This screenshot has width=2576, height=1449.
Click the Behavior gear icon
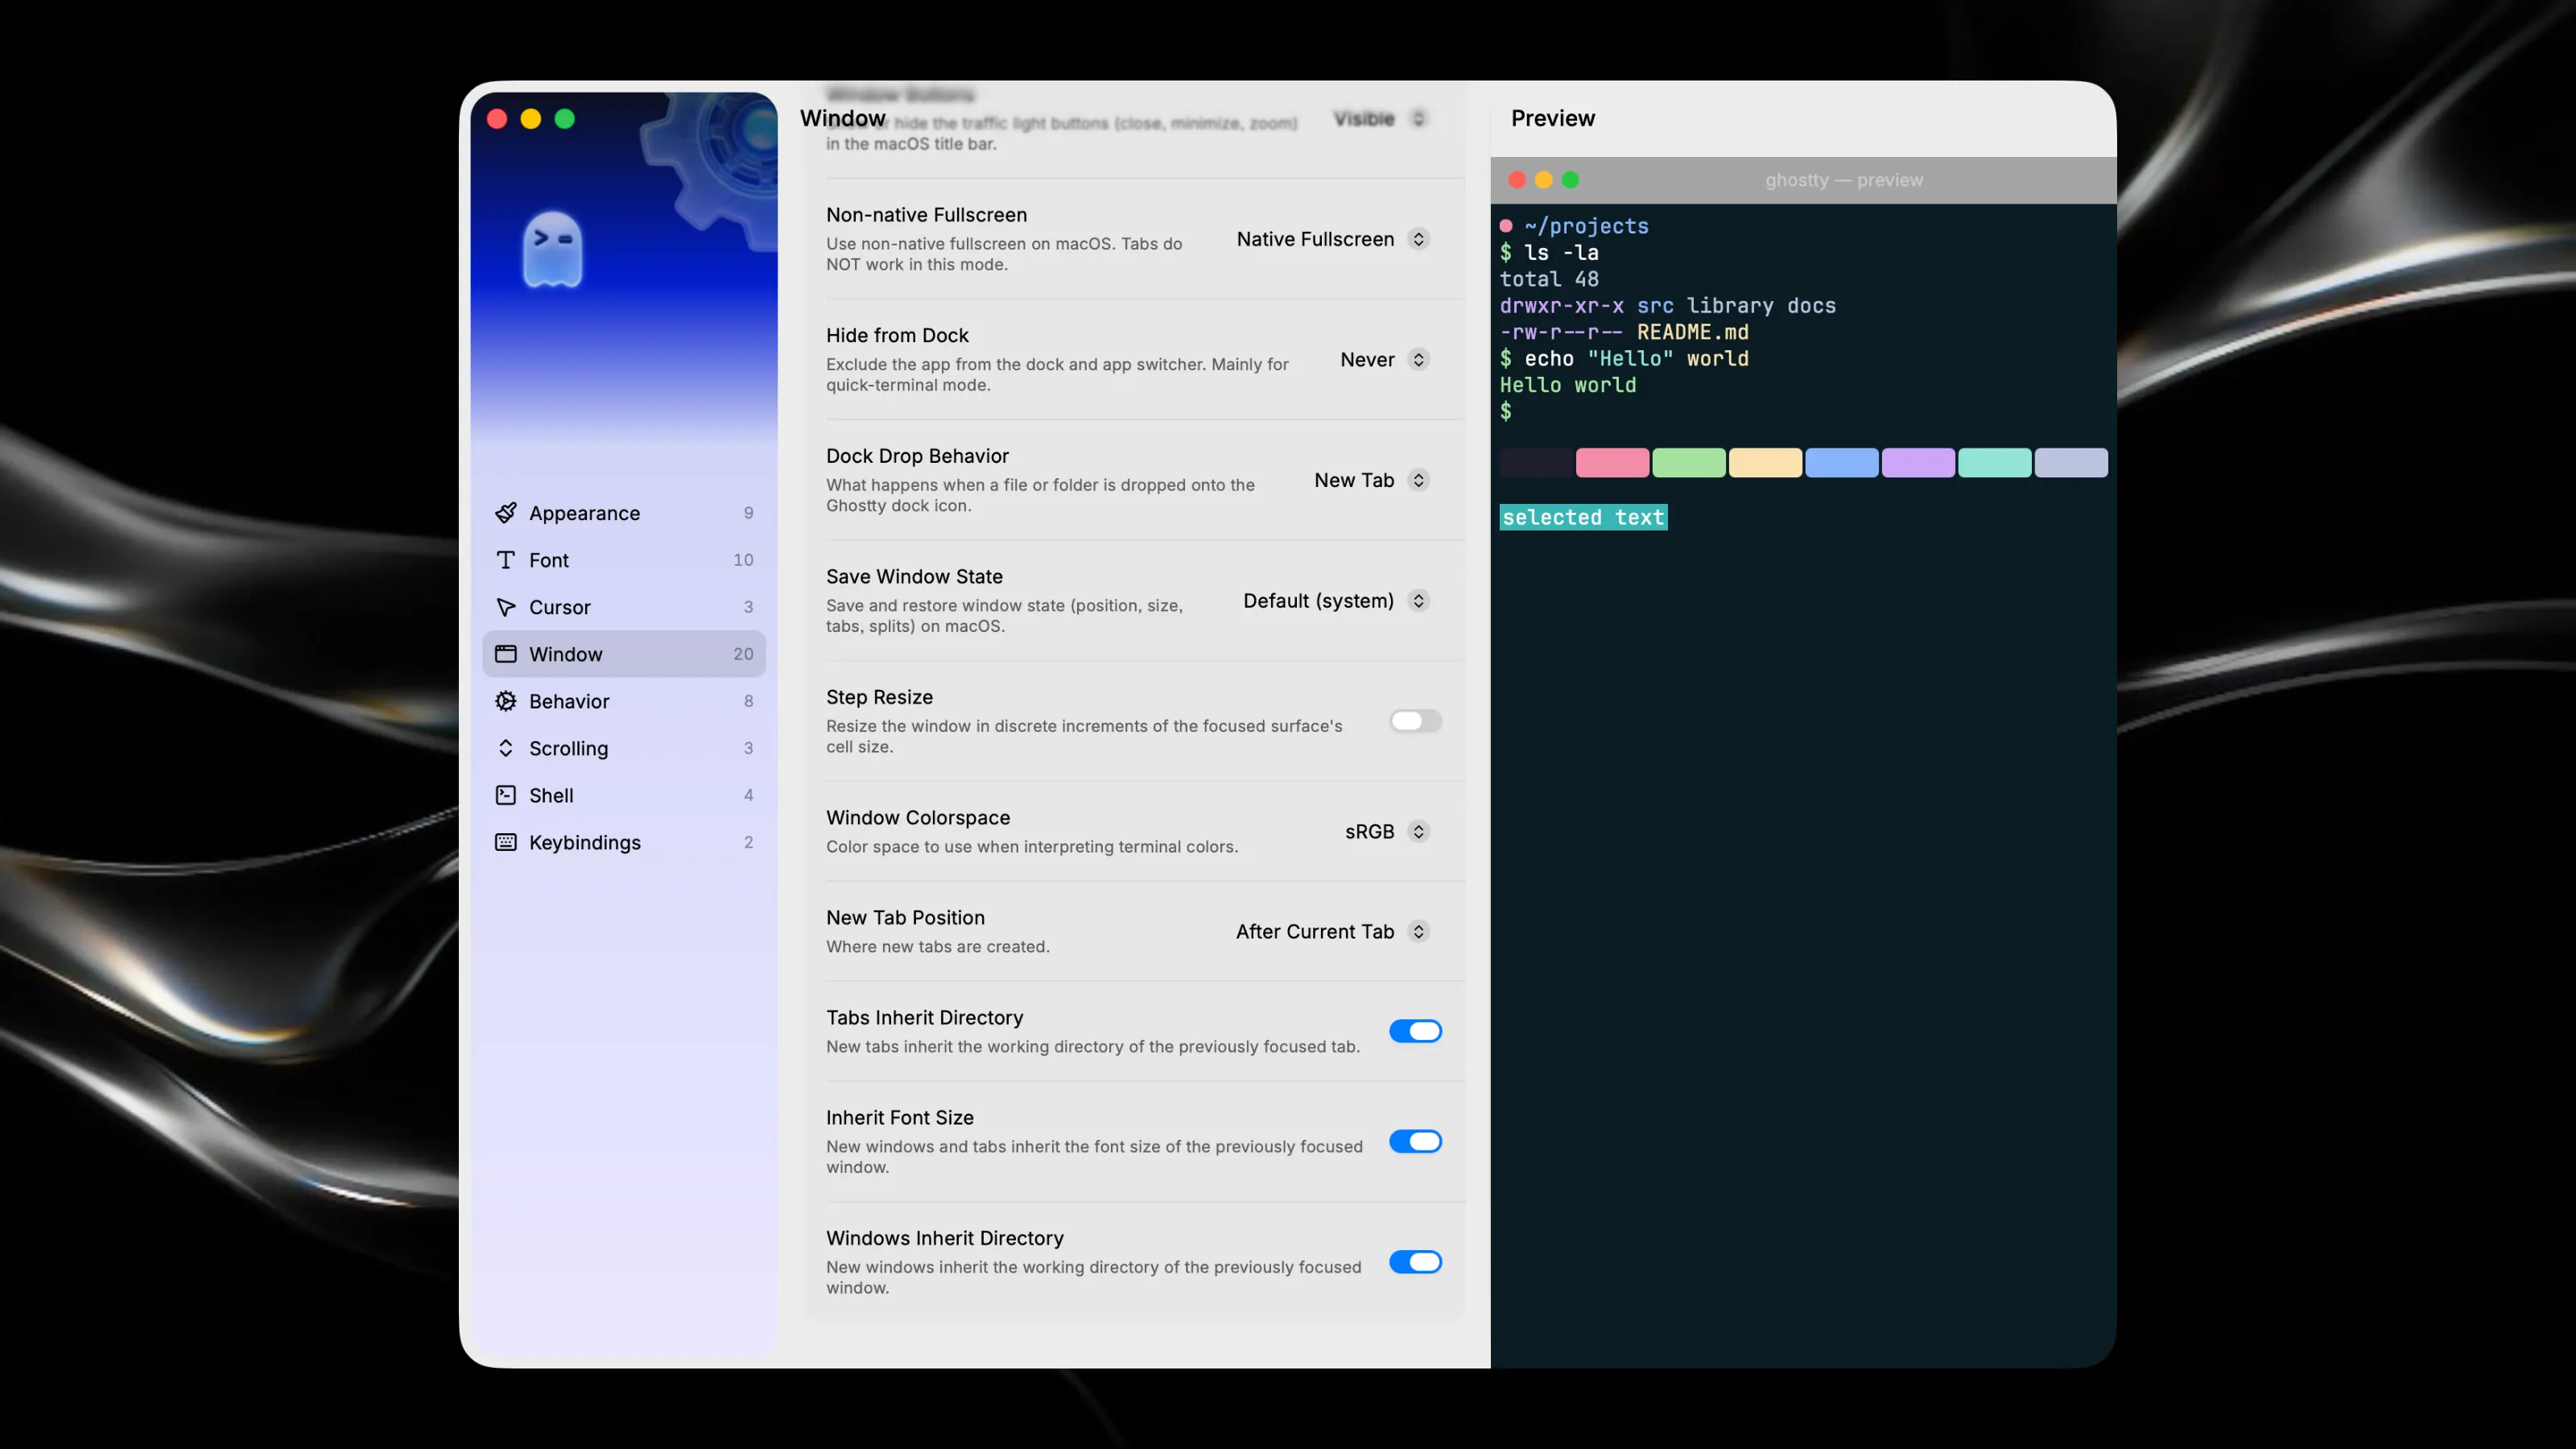click(506, 701)
